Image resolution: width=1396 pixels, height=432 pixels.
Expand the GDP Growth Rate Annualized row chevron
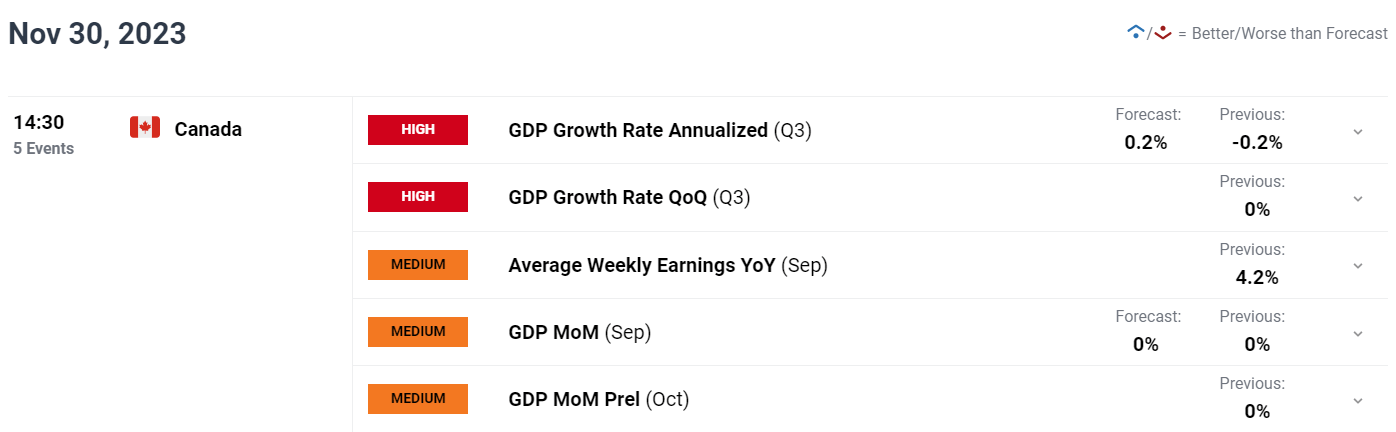point(1358,131)
